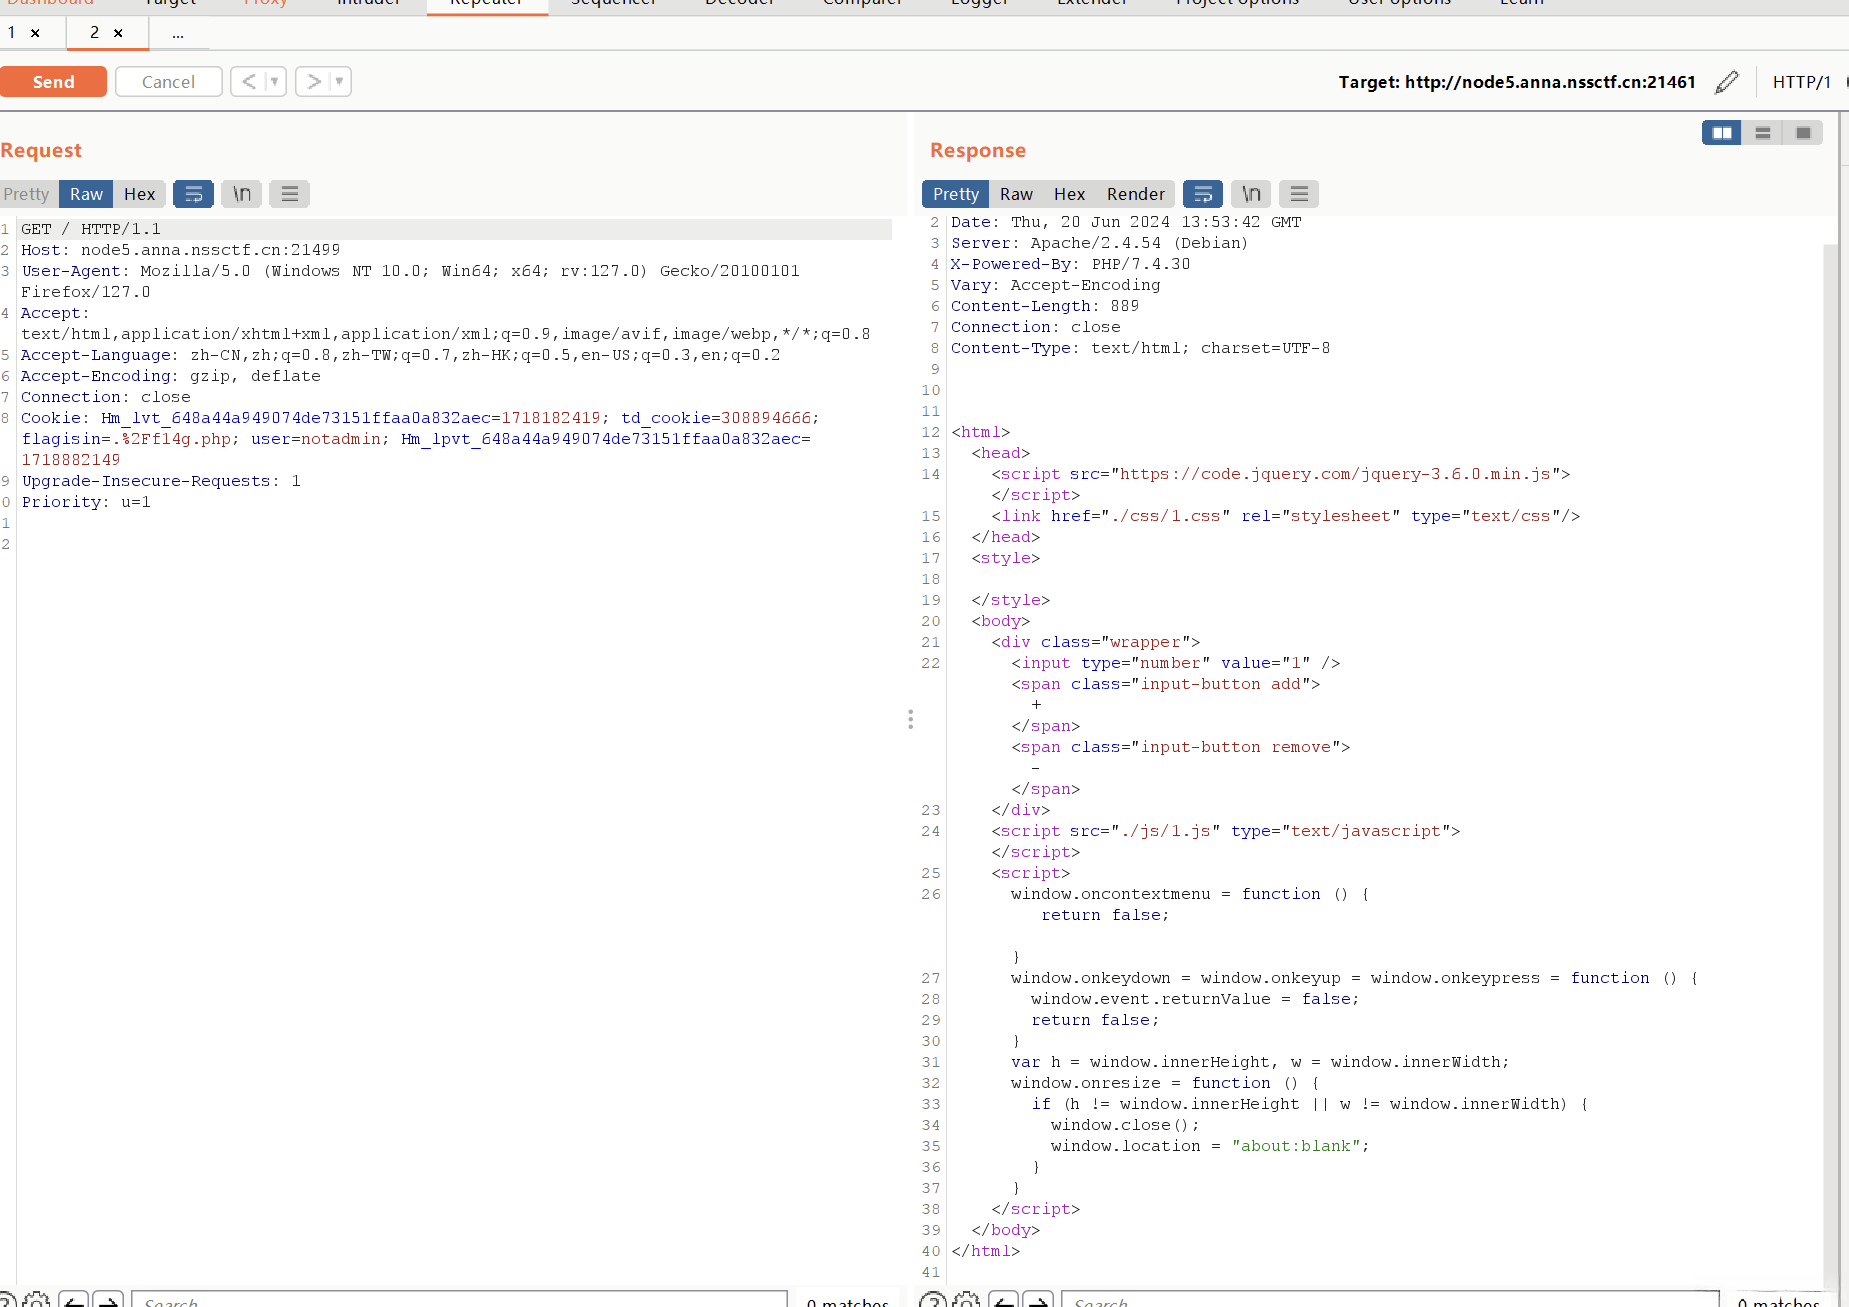The image size is (1849, 1307).
Task: Expand the history back dropdown arrow
Action: 274,82
